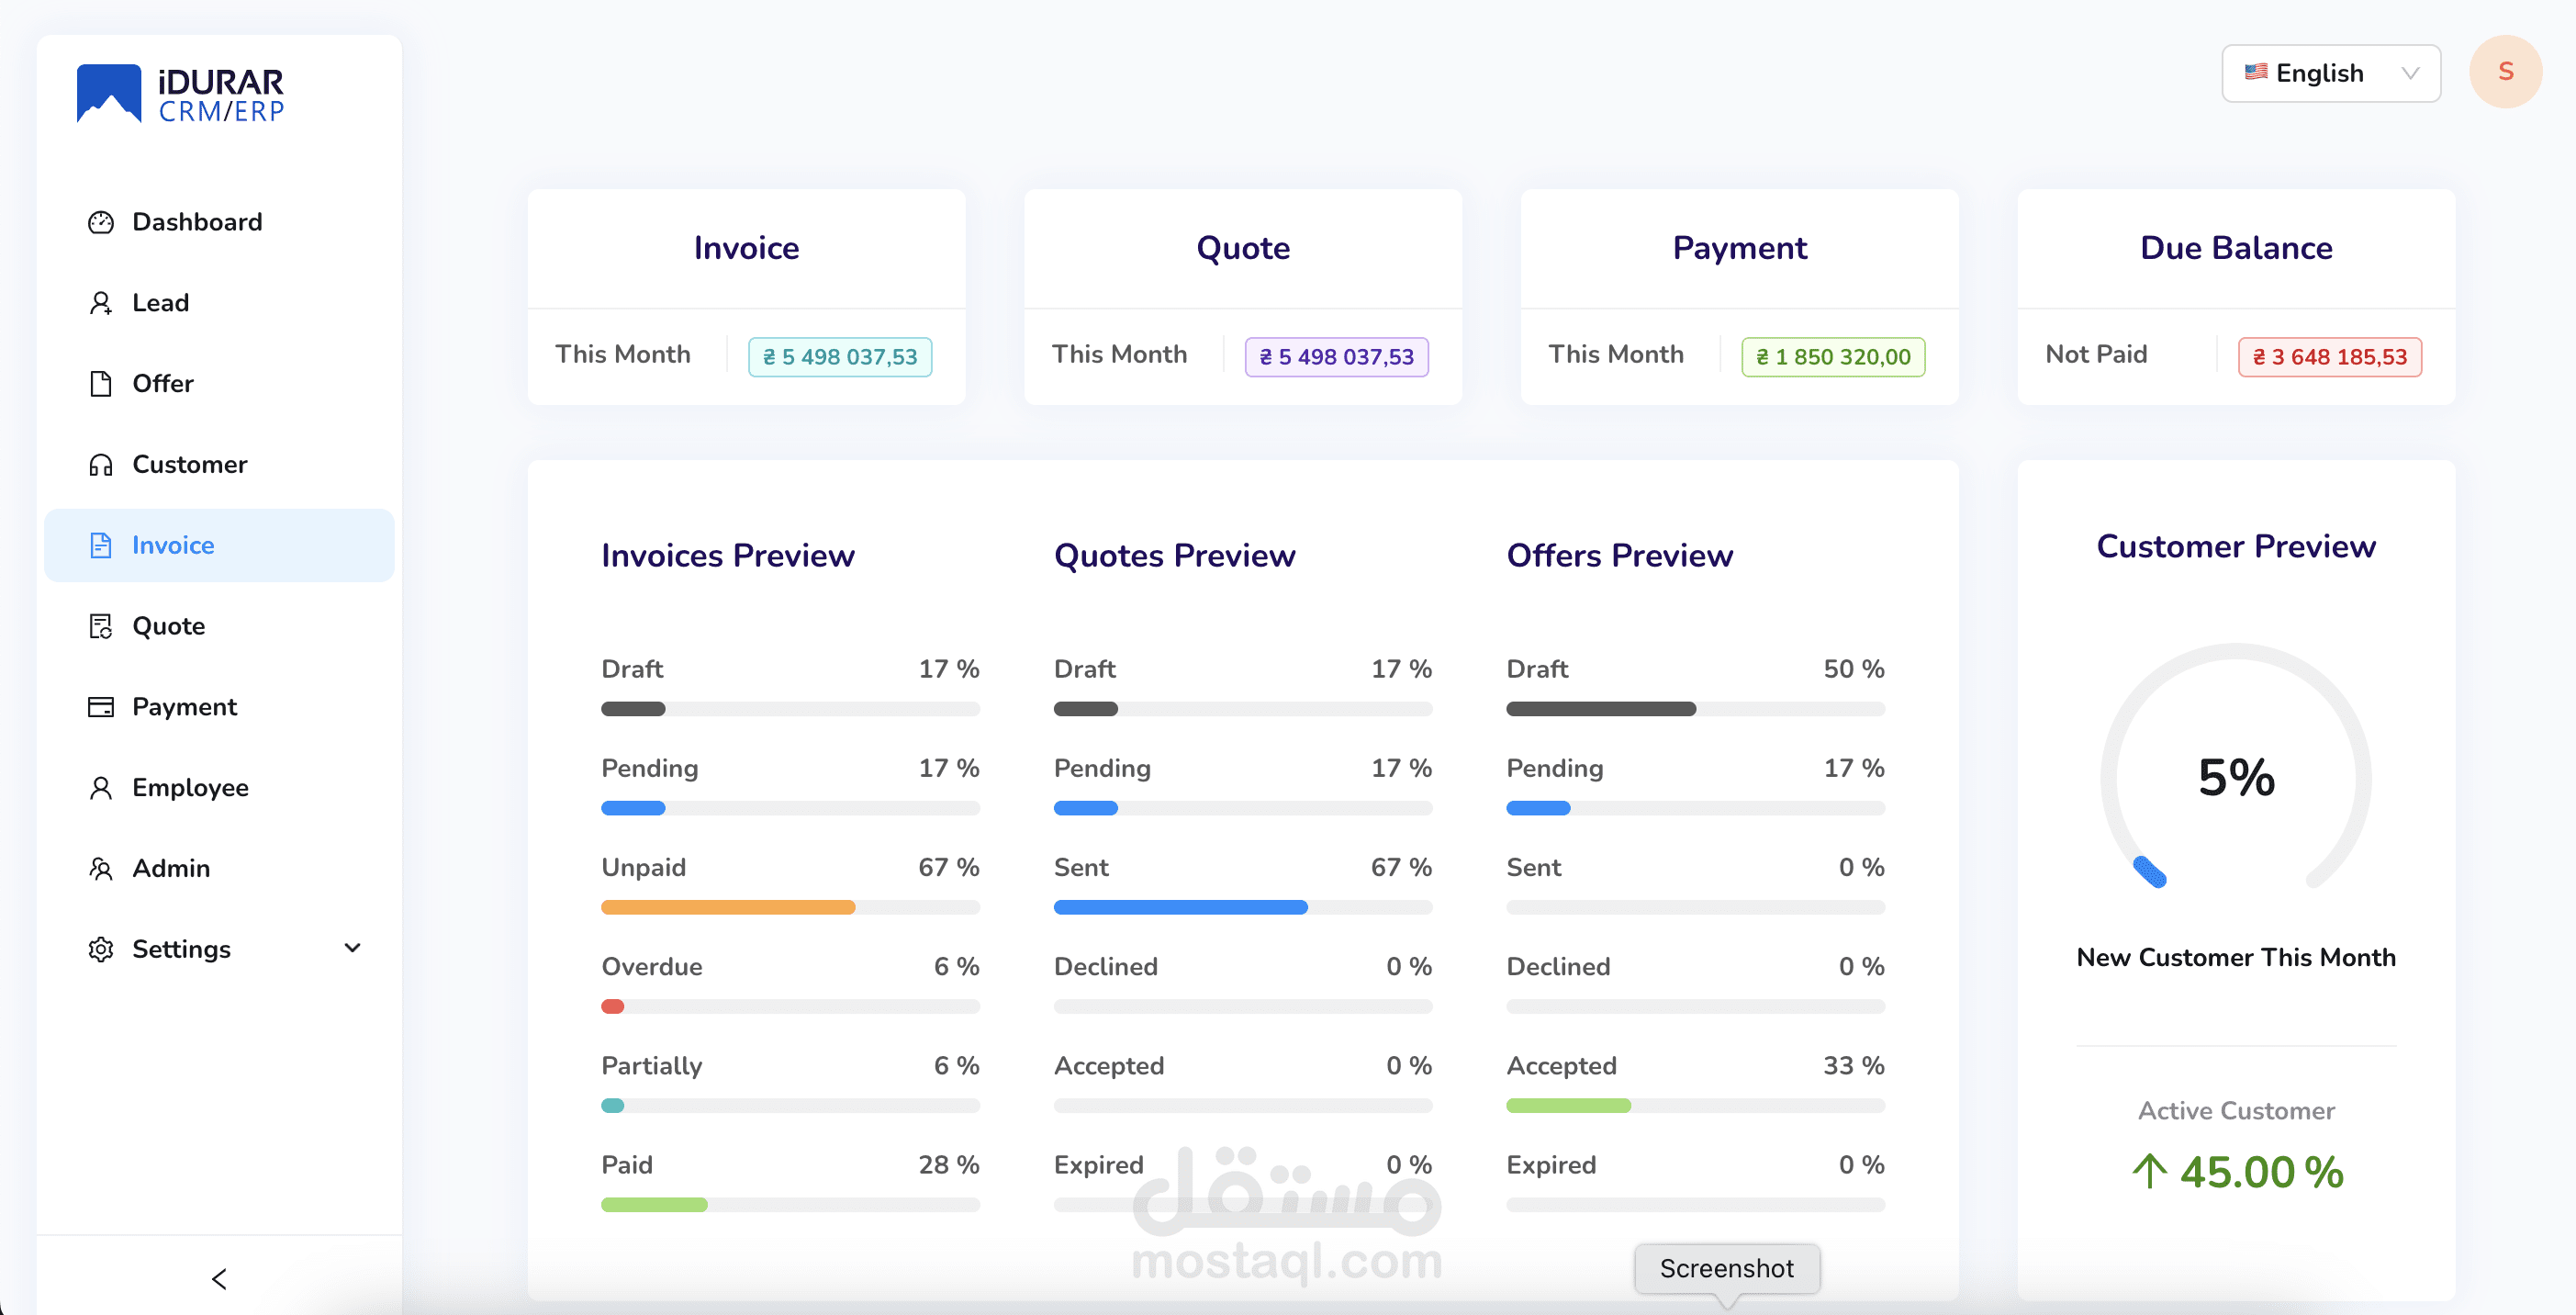Click the Customer headset icon
The image size is (2576, 1315).
coord(101,465)
